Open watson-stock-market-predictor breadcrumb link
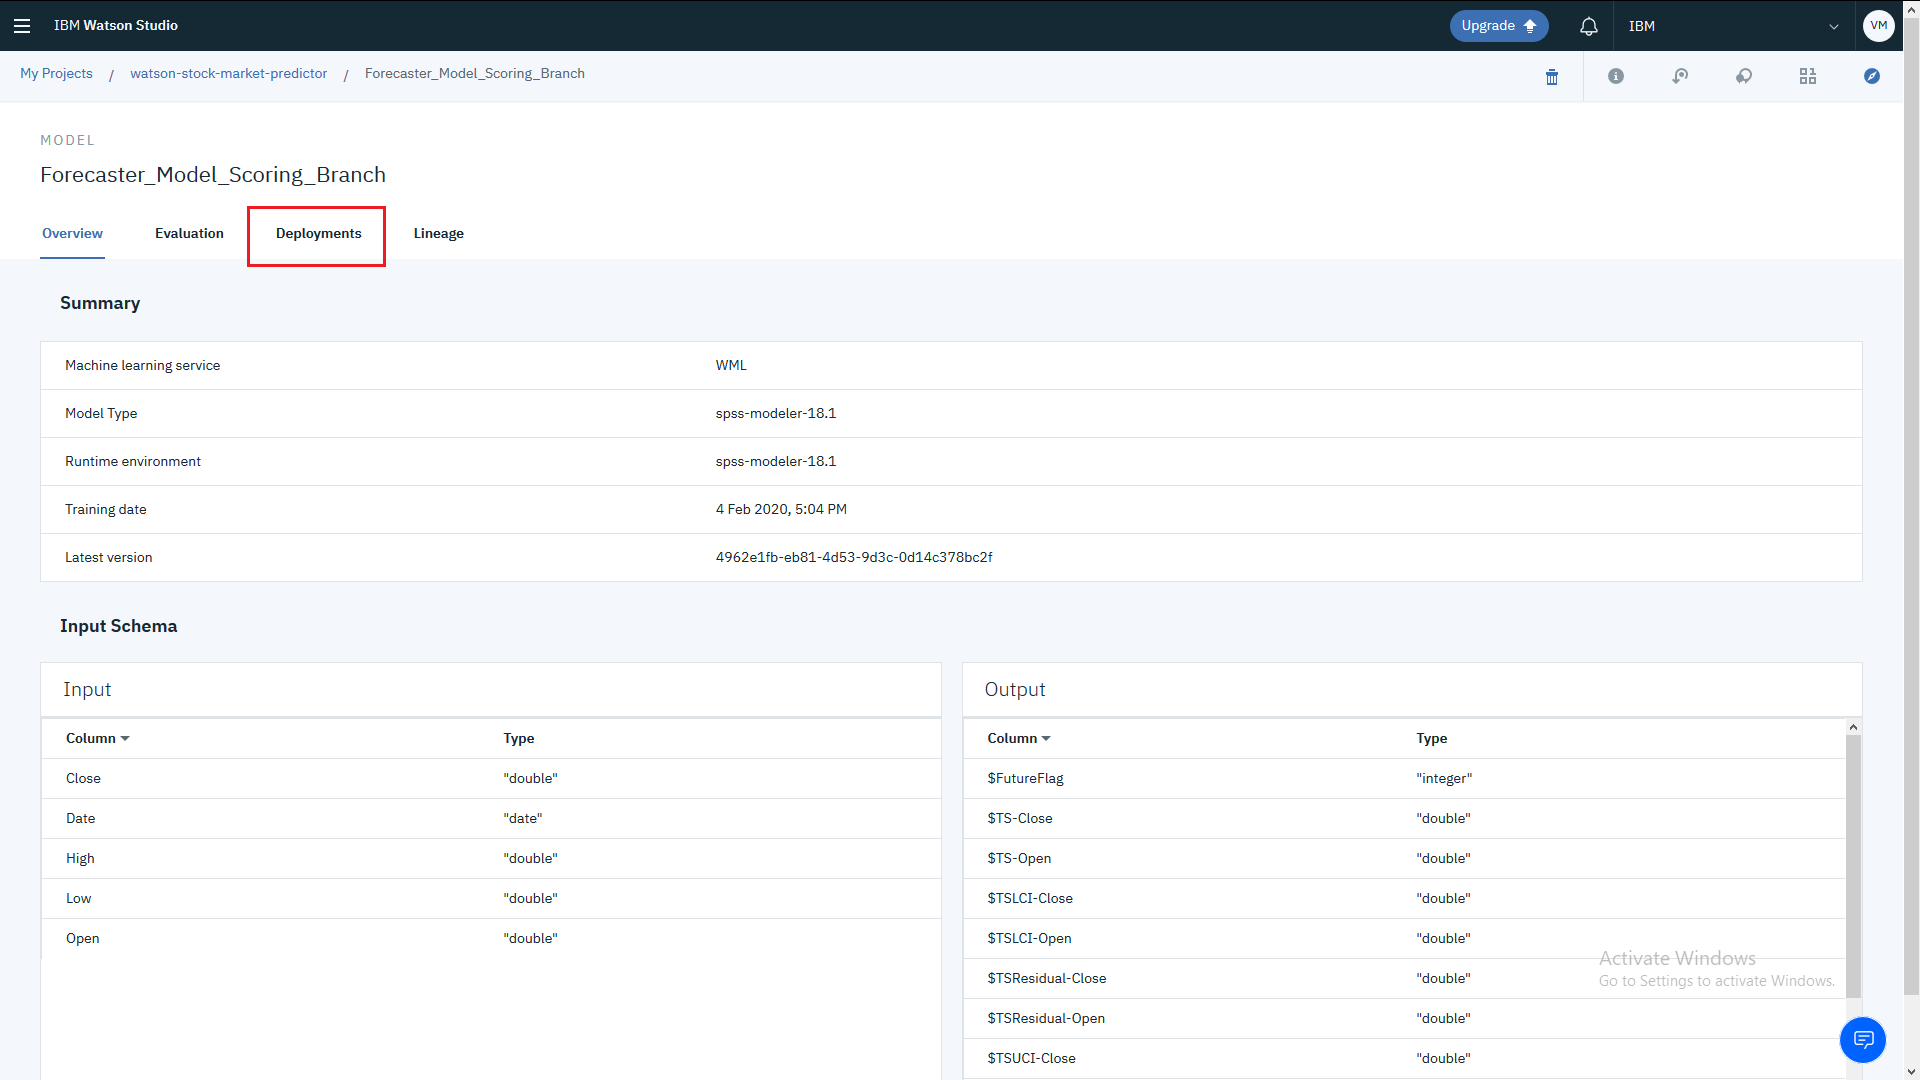Viewport: 1920px width, 1080px height. 228,74
